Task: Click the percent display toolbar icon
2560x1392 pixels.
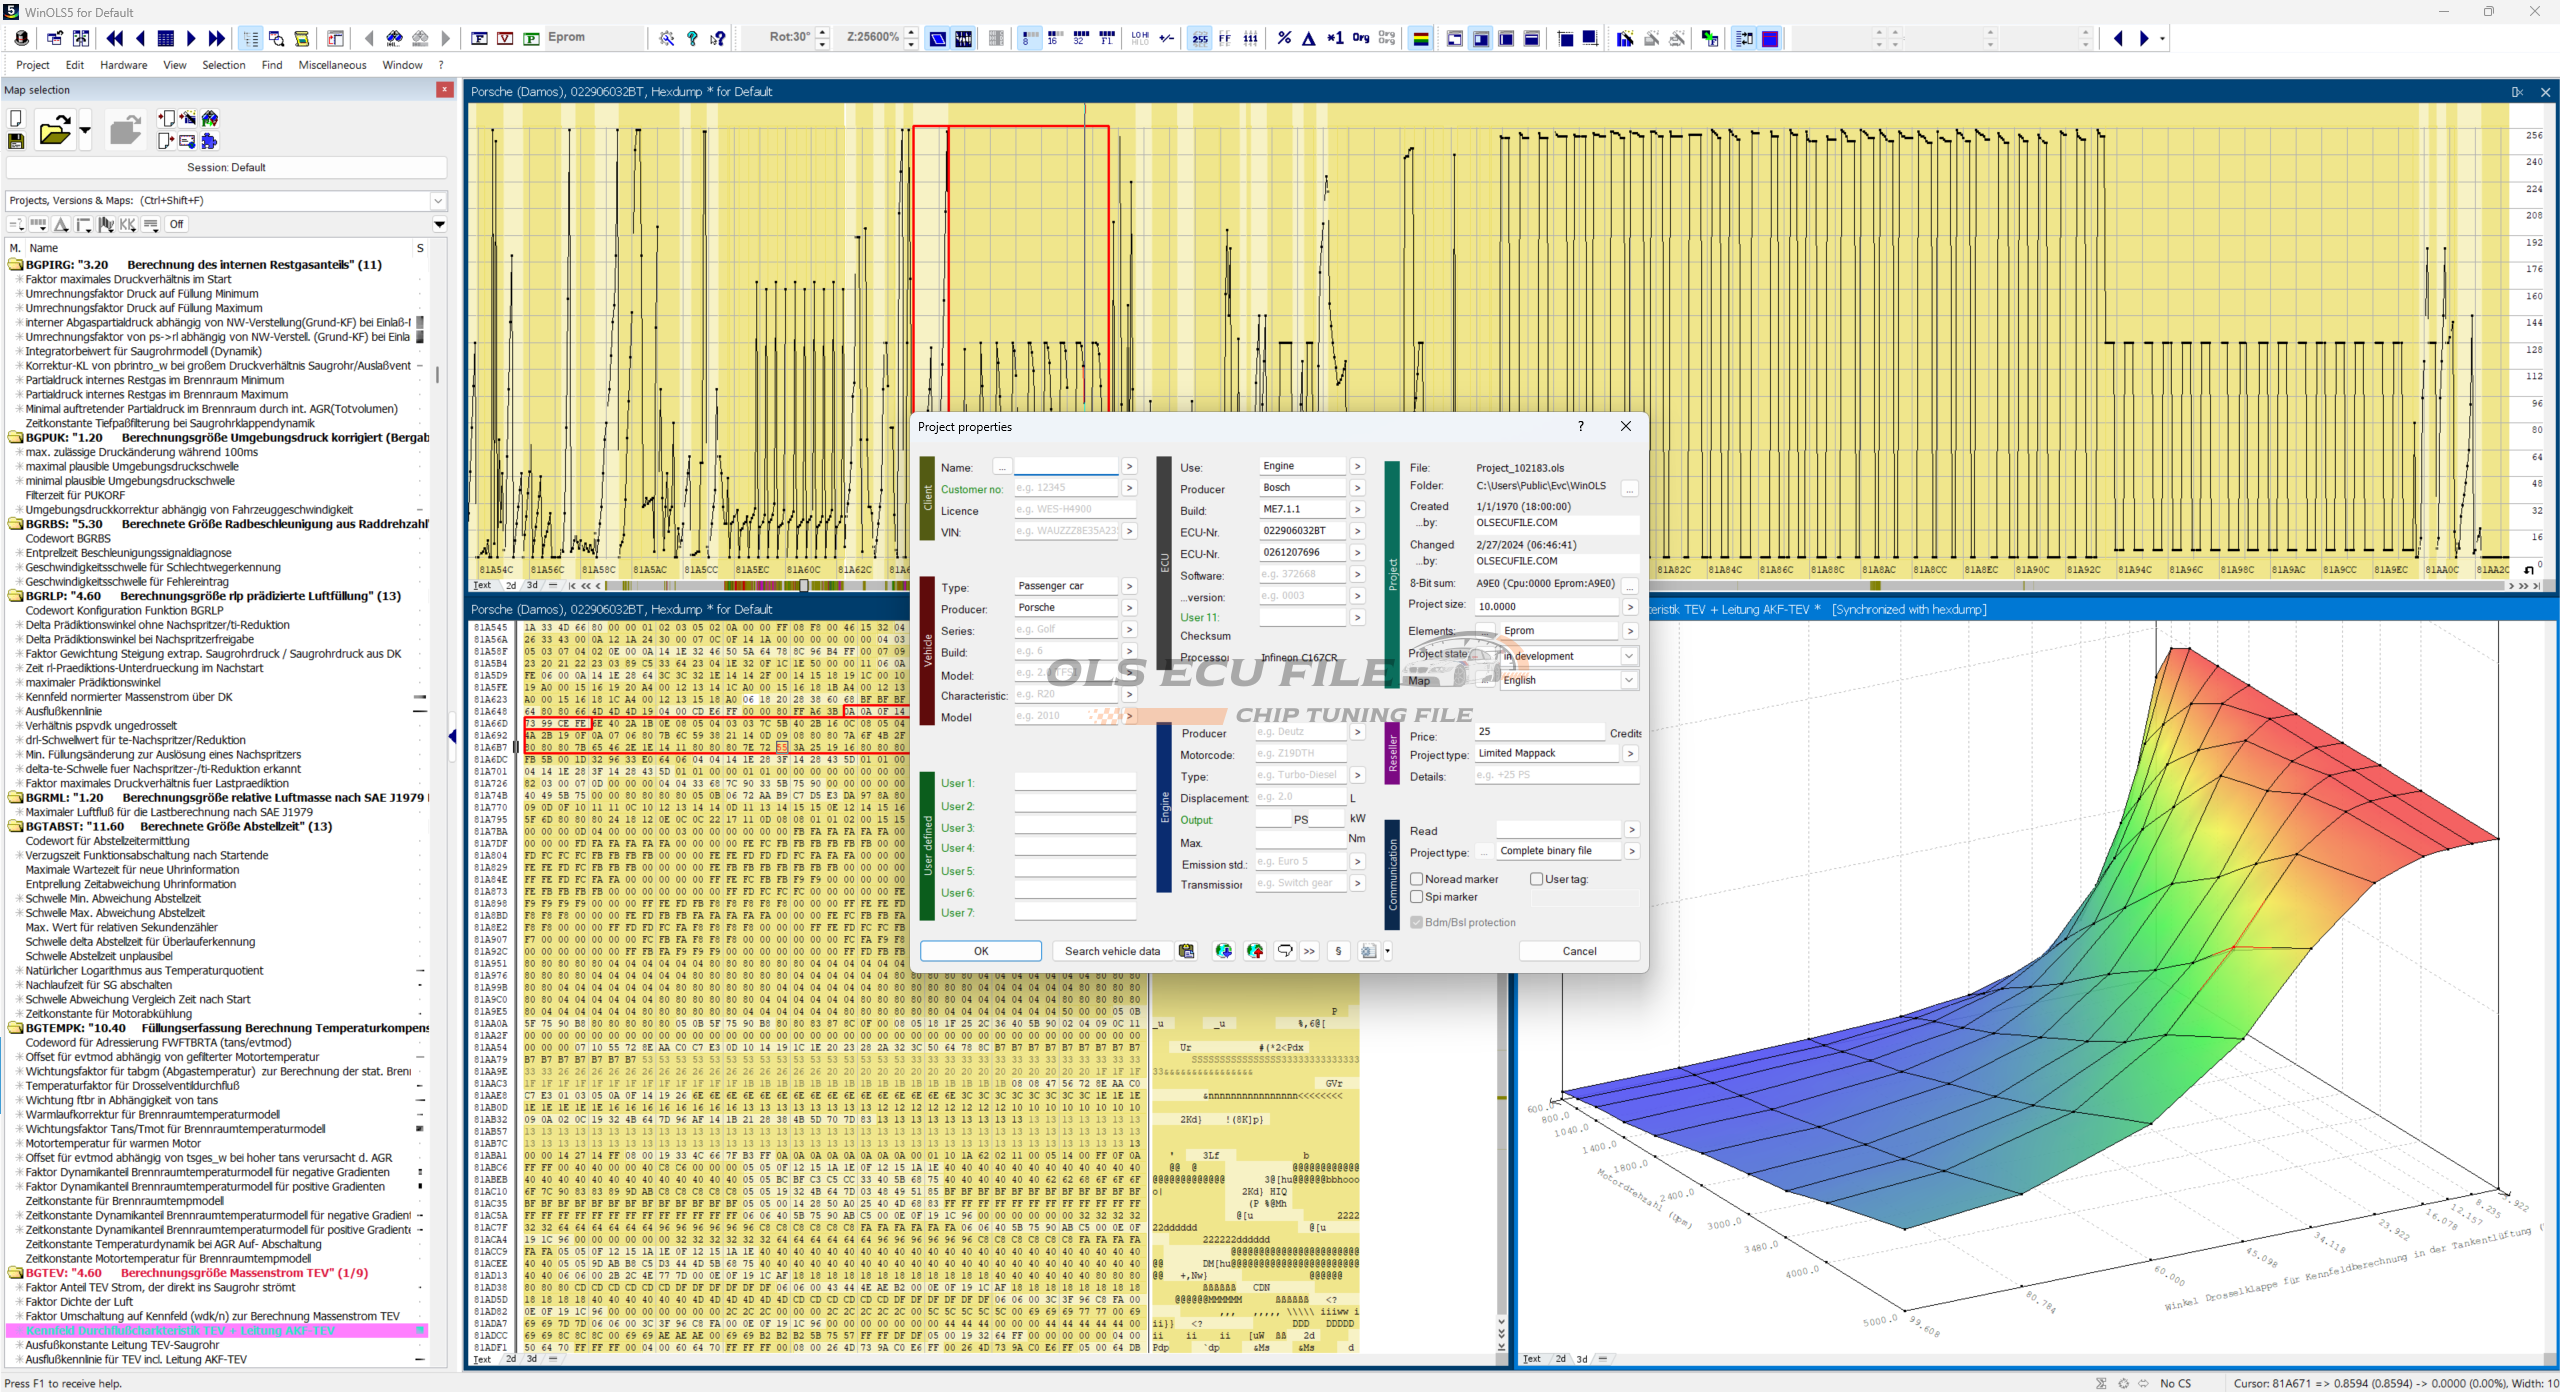Action: [1284, 38]
